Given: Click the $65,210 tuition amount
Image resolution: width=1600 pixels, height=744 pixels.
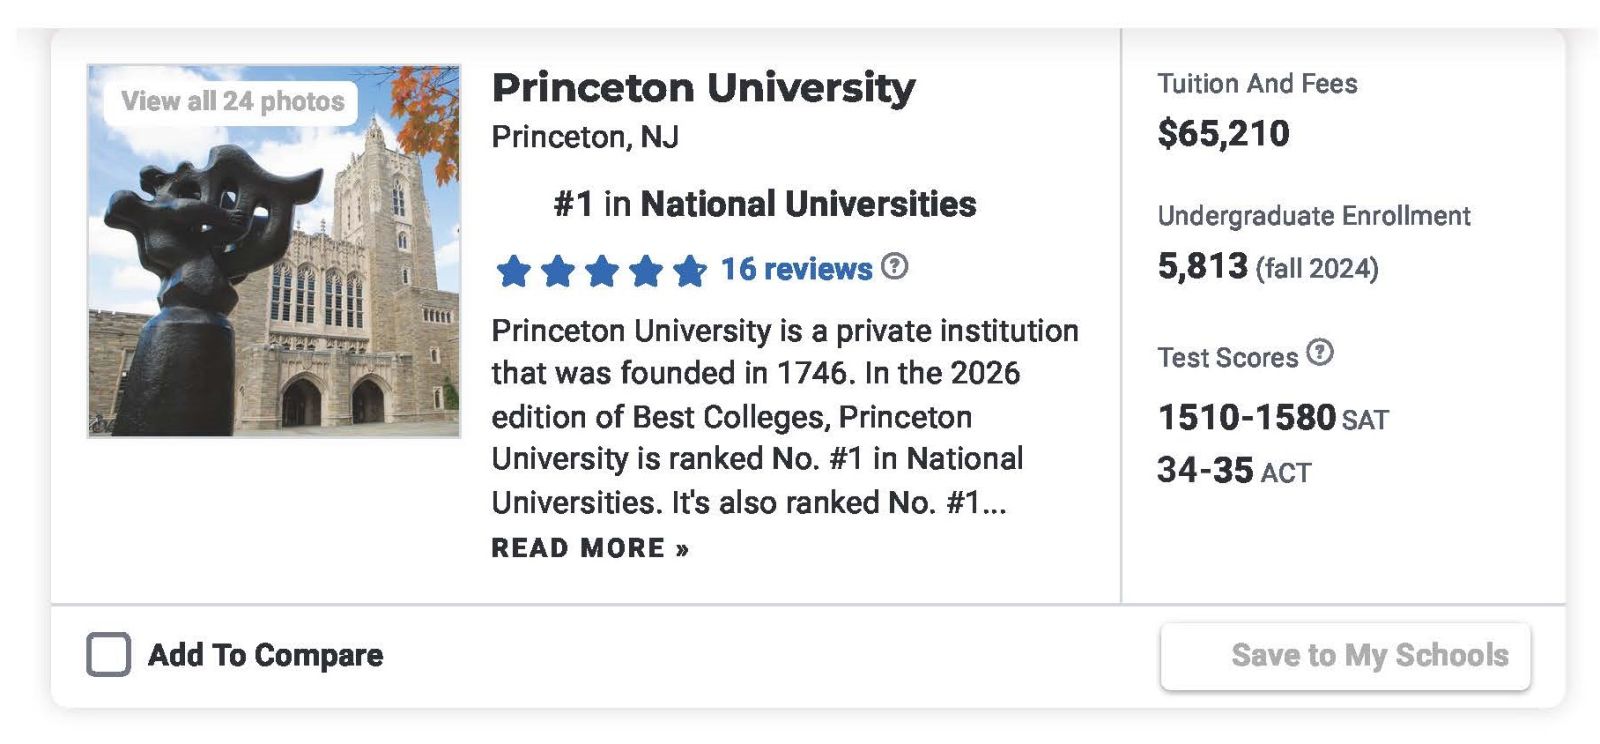Looking at the screenshot, I should click(x=1223, y=133).
